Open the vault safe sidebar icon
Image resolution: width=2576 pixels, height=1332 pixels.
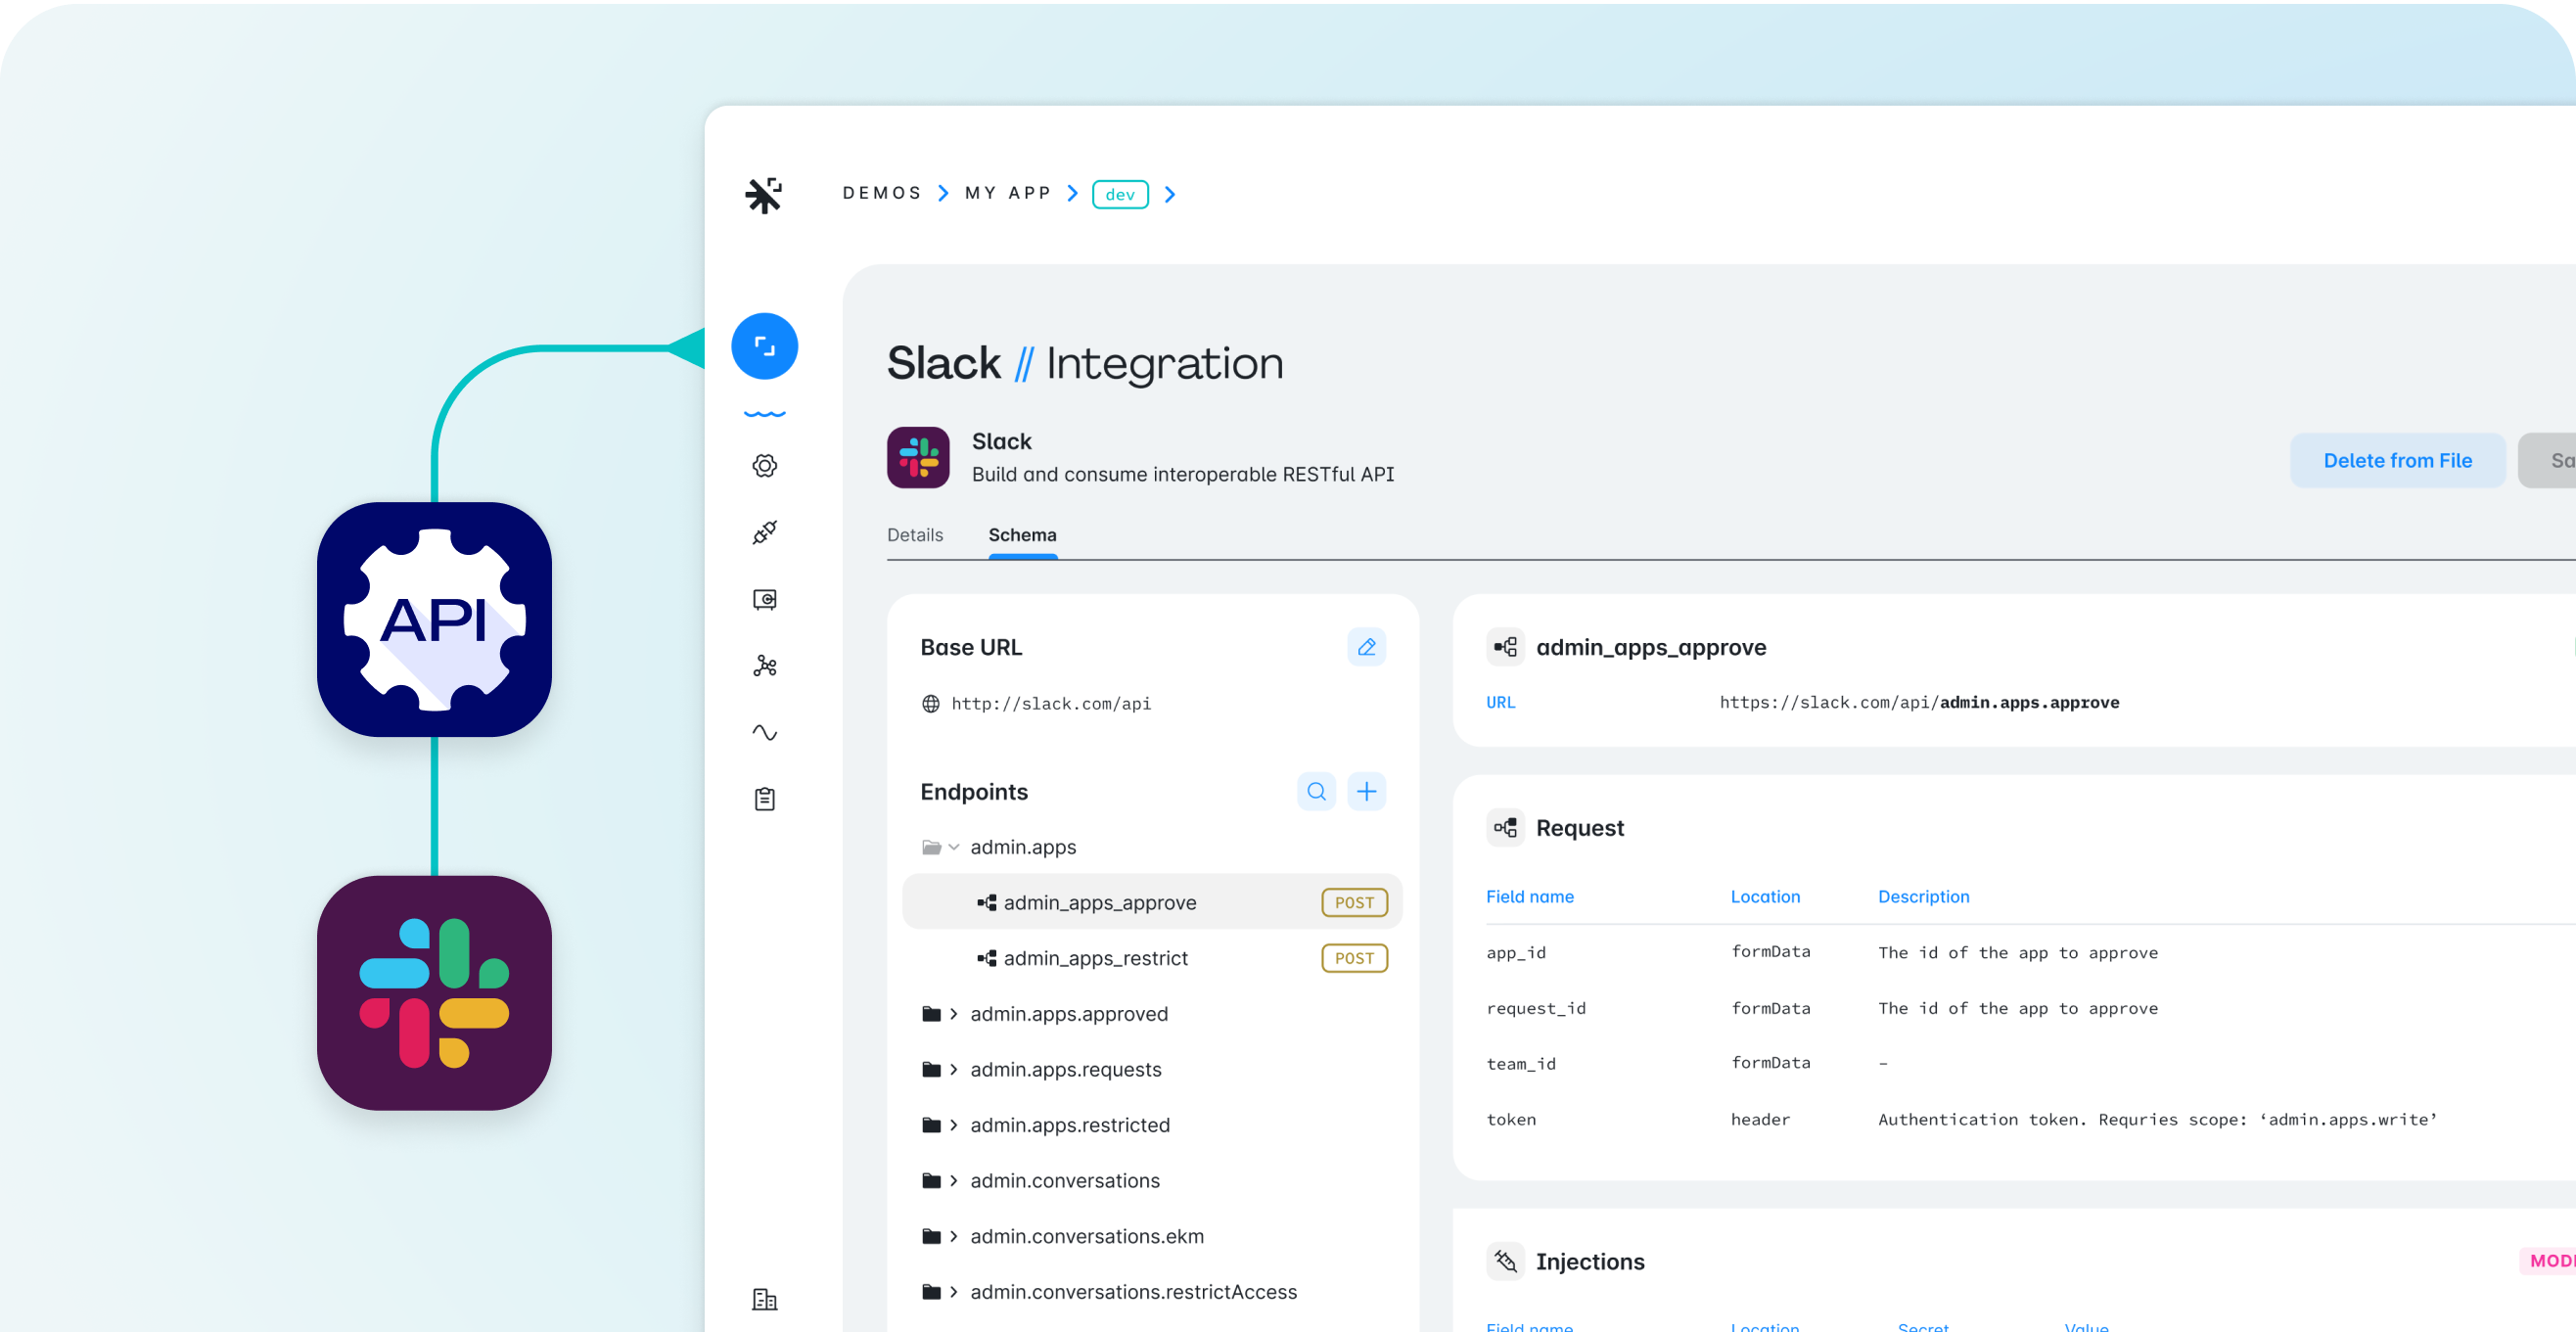coord(764,599)
